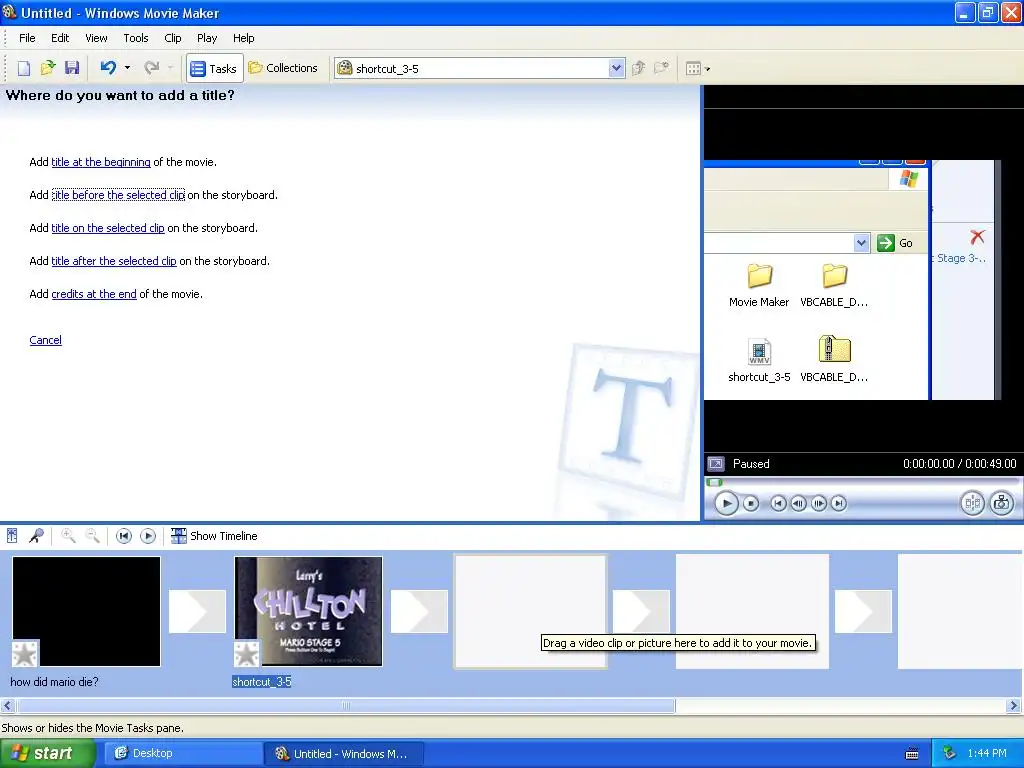Click the transition cell after first clip
Image resolution: width=1024 pixels, height=768 pixels.
[197, 611]
